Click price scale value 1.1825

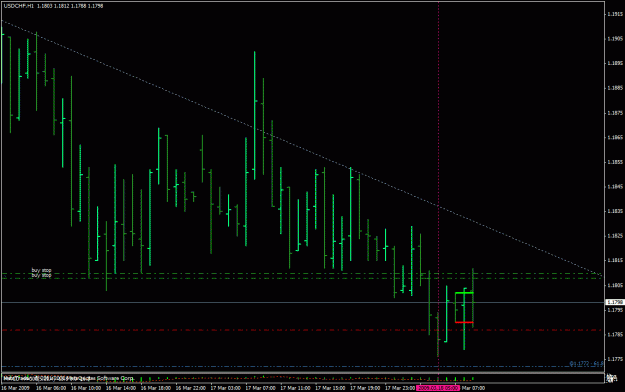(x=615, y=236)
